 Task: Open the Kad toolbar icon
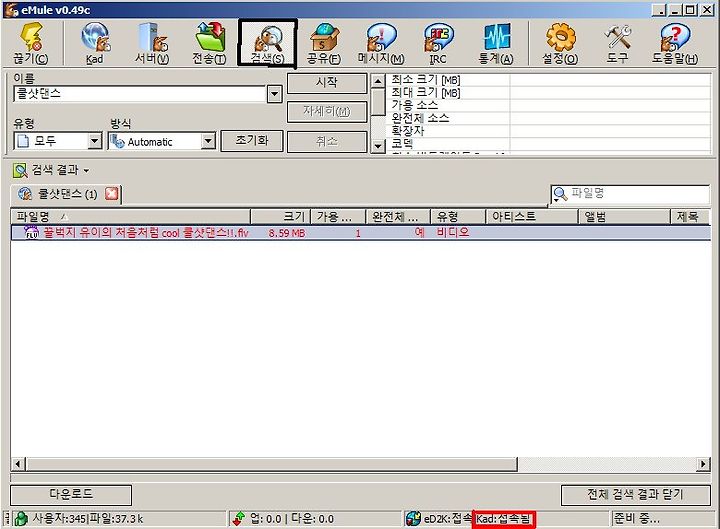[95, 43]
